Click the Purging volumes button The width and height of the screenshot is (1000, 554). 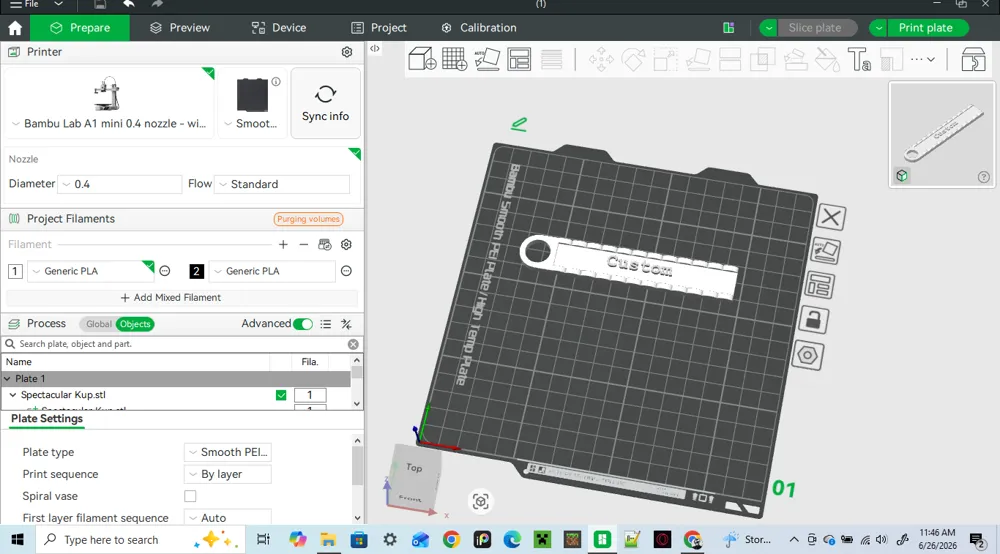click(x=309, y=219)
